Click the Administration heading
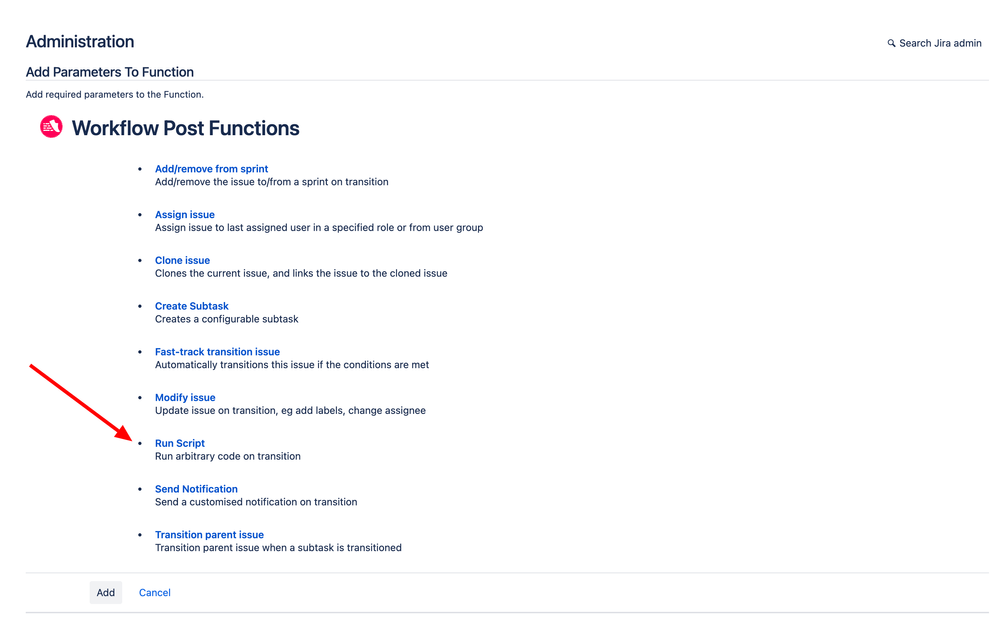Viewport: 999px width, 627px height. [x=80, y=41]
